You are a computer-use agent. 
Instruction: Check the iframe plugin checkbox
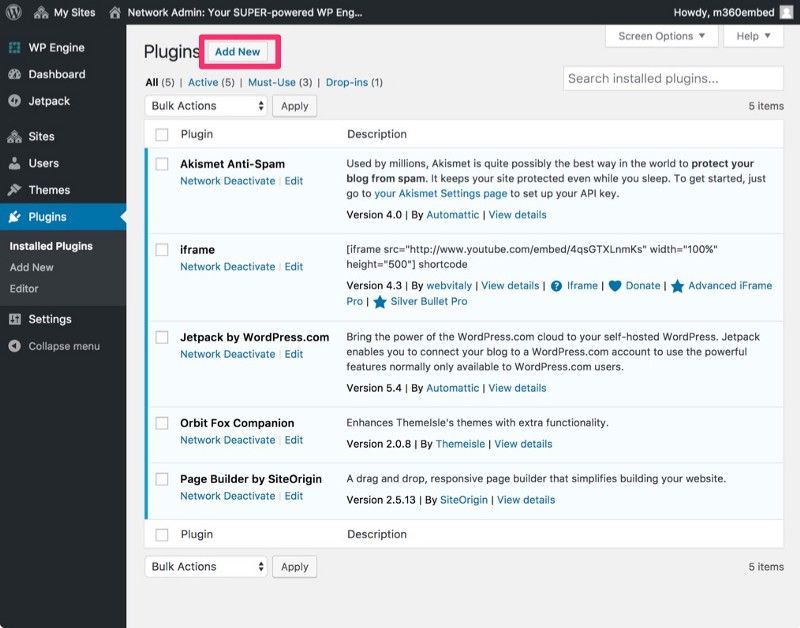[x=162, y=249]
